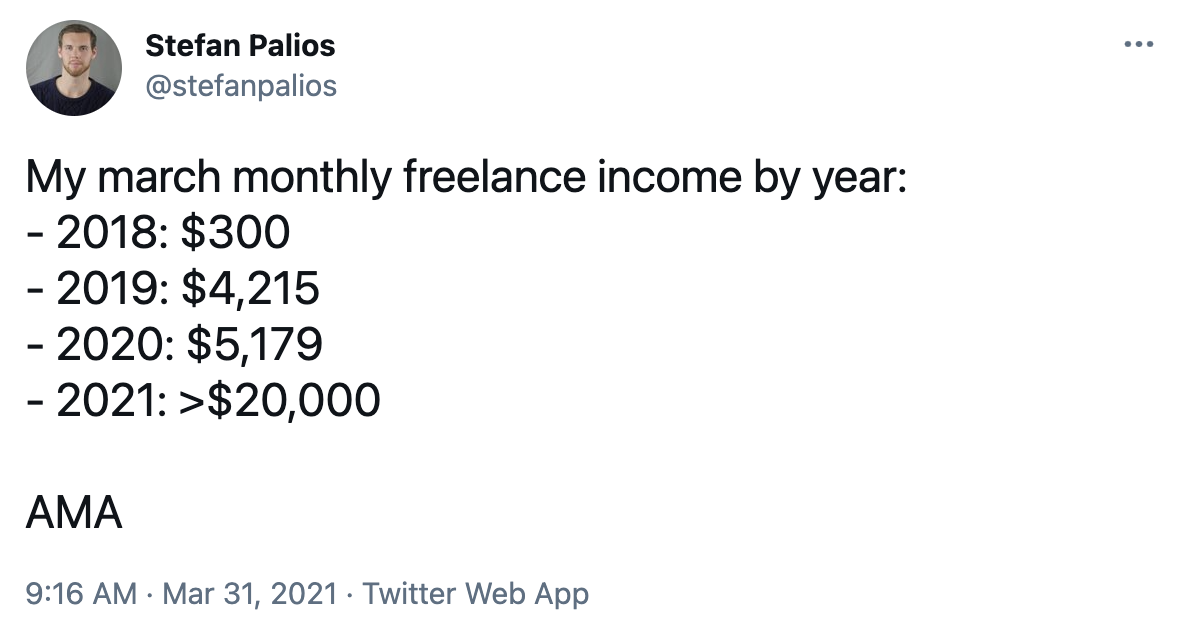Click the year 2018 in the list
This screenshot has height=628, width=1186.
(x=108, y=232)
